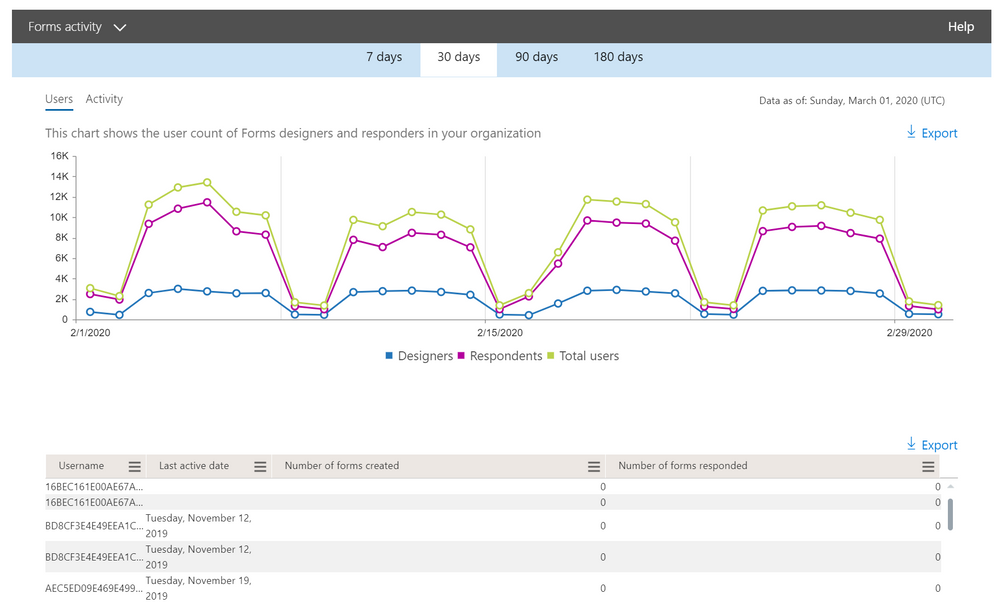Click the chart Export download icon
999x602 pixels.
[911, 133]
